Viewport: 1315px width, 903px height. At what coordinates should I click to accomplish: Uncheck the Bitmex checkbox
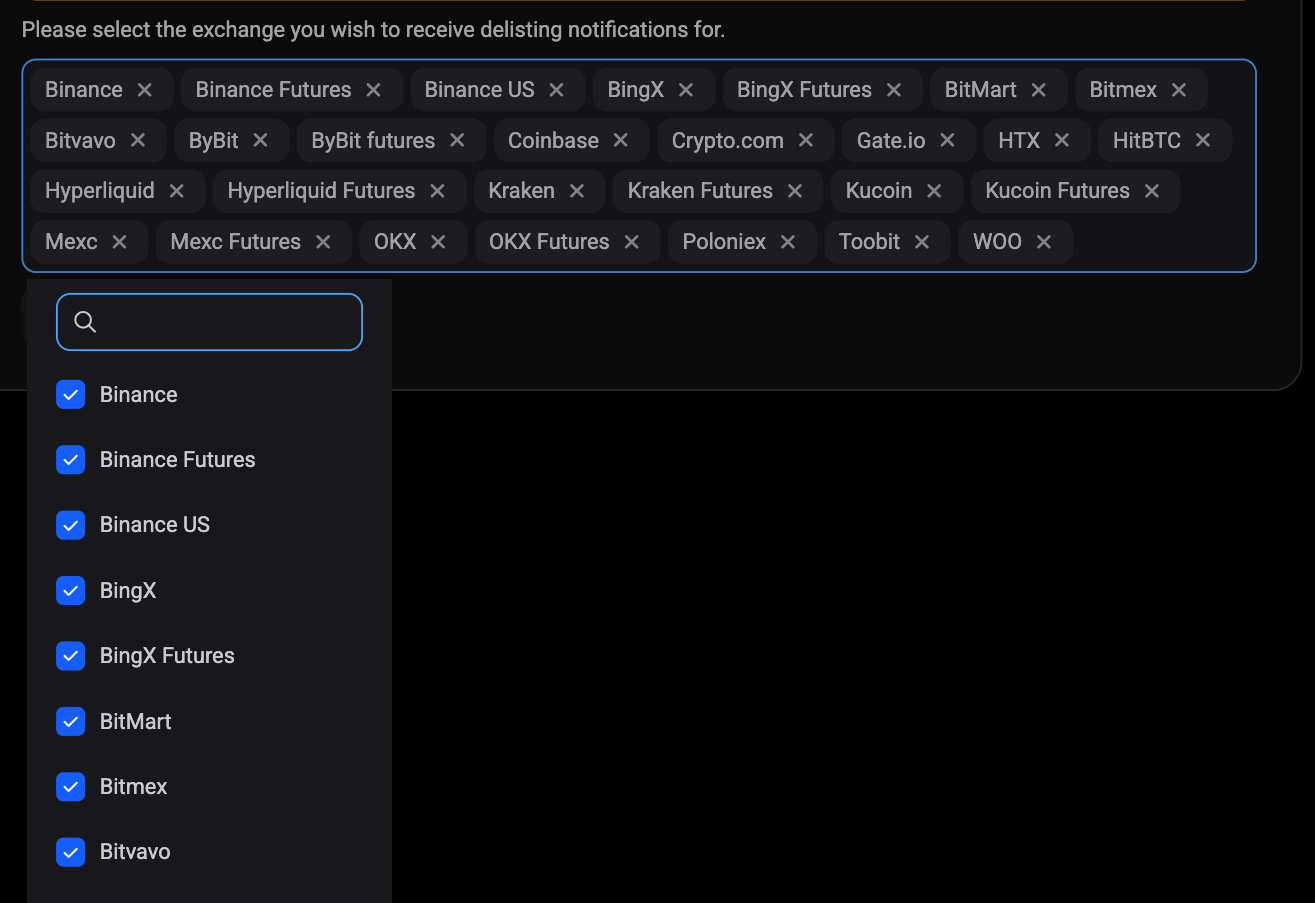click(x=71, y=787)
